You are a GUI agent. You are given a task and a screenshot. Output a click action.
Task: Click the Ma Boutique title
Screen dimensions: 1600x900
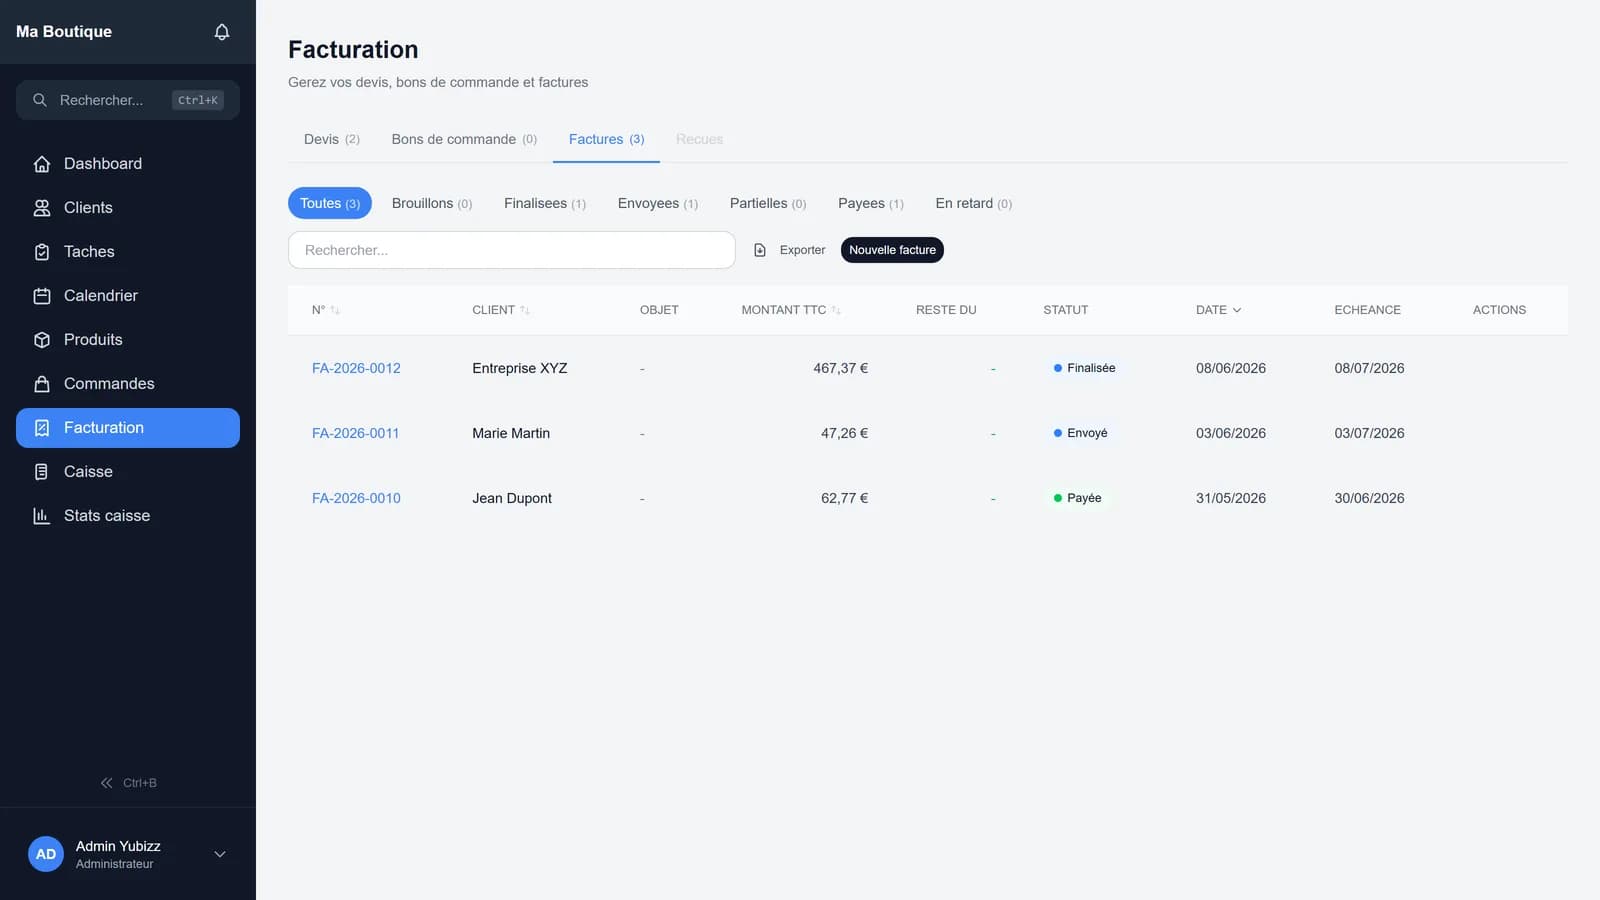tap(64, 32)
